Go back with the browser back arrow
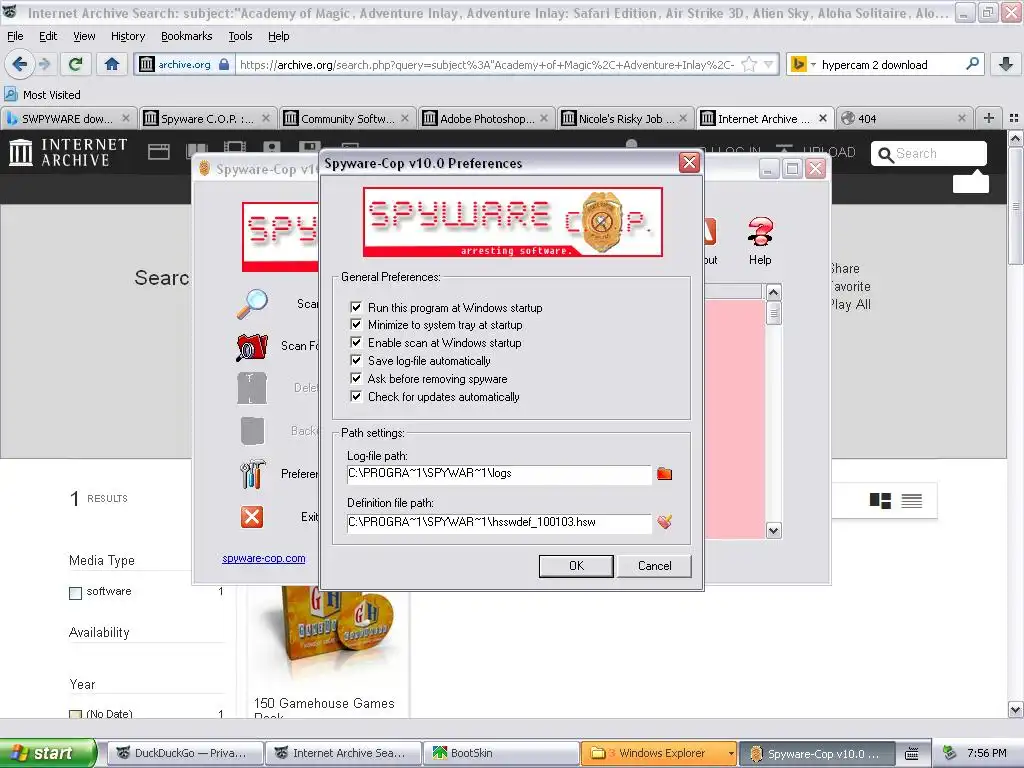Viewport: 1024px width, 768px height. coord(19,64)
